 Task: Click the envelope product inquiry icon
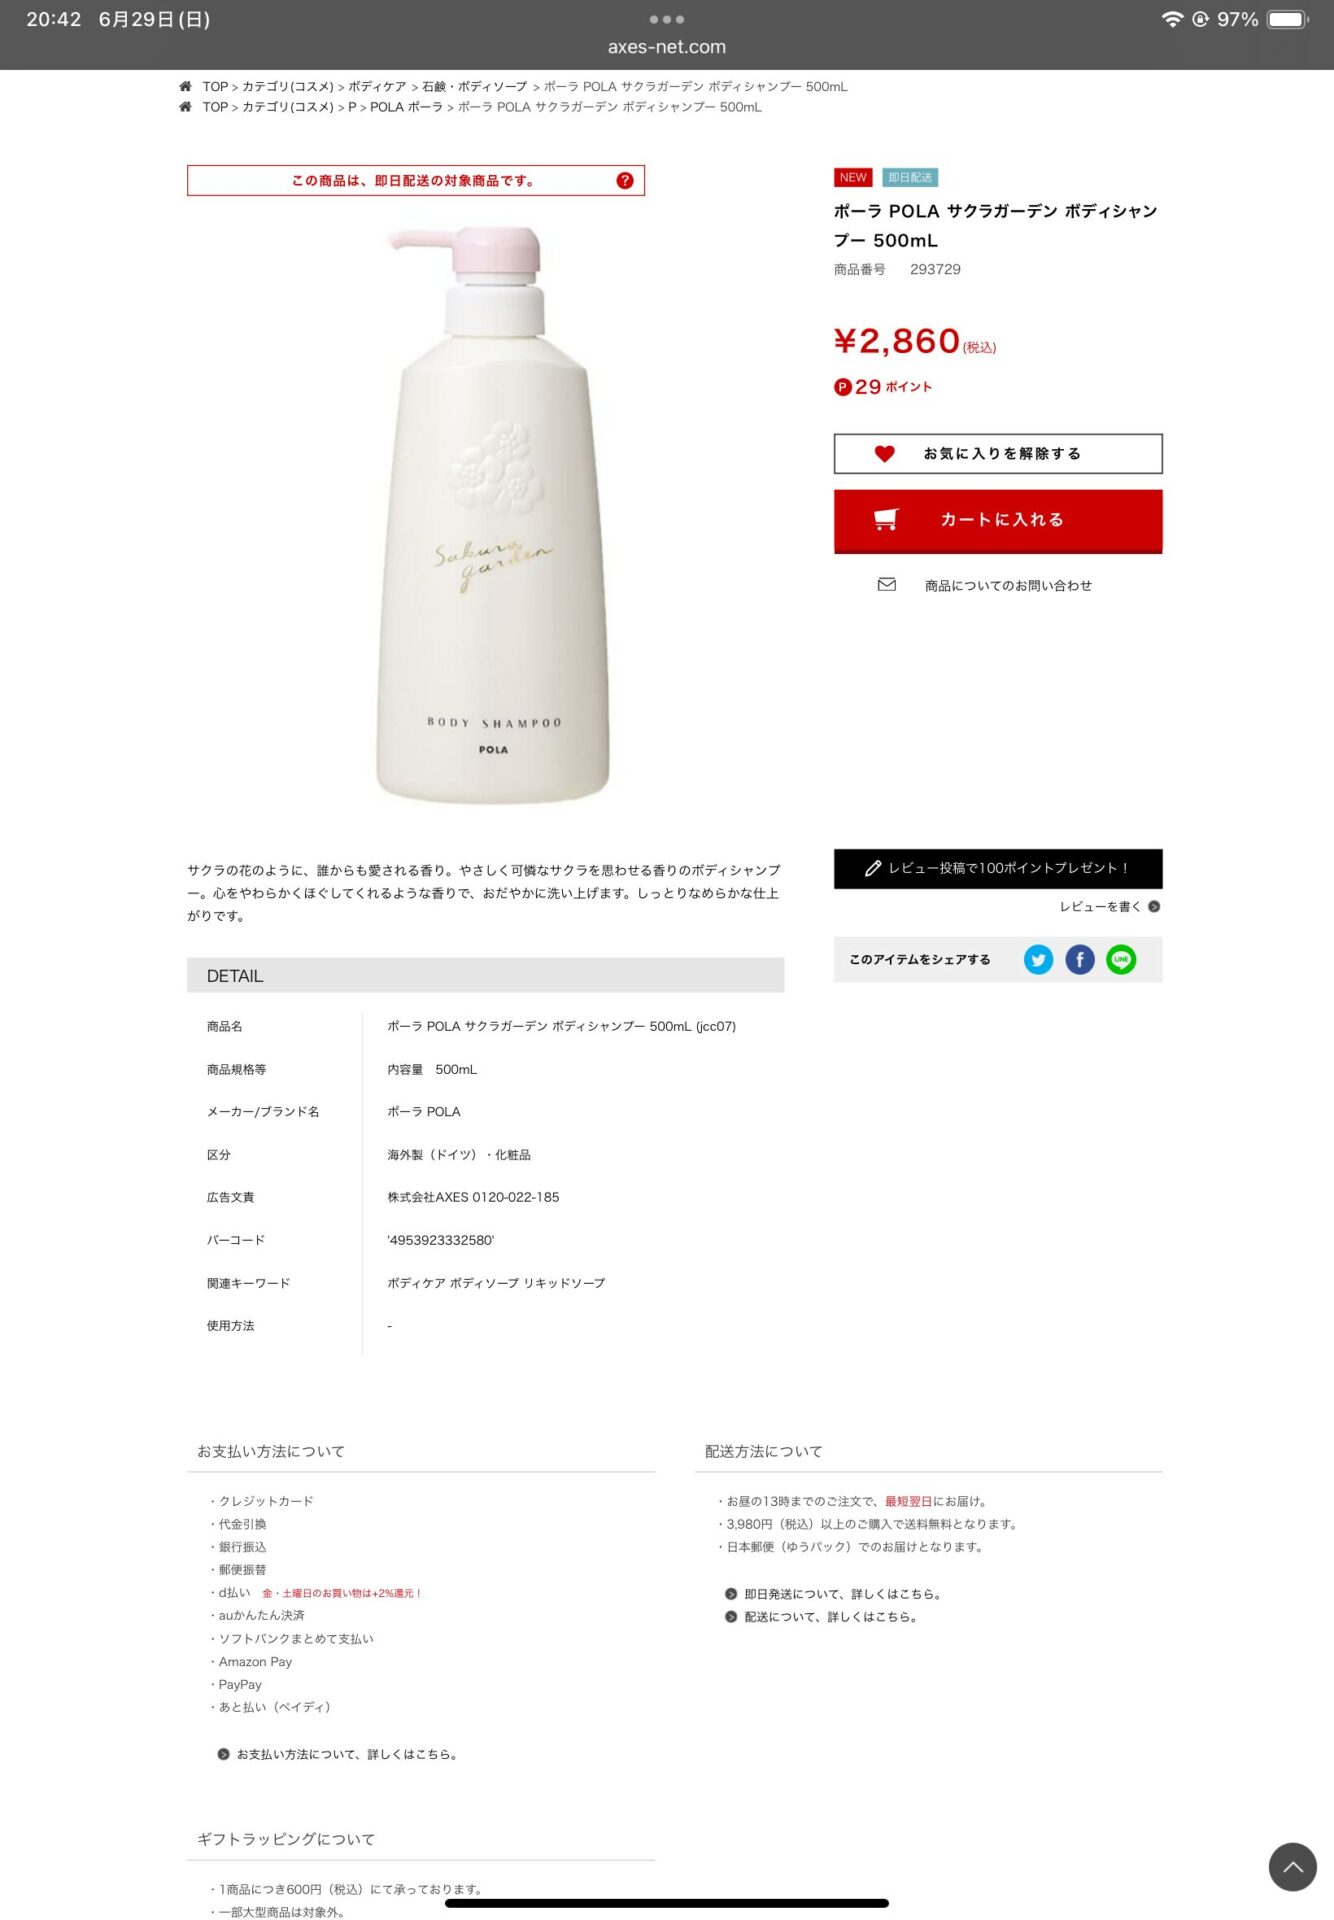coord(887,585)
